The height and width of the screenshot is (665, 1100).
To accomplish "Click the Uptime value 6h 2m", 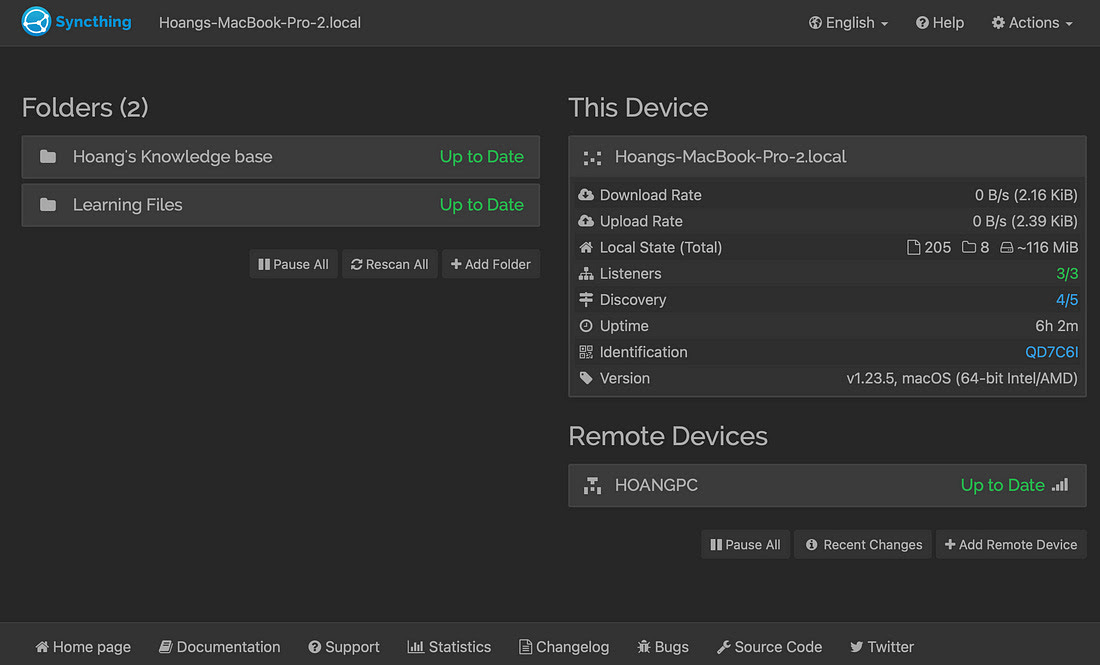I will pyautogui.click(x=1057, y=325).
